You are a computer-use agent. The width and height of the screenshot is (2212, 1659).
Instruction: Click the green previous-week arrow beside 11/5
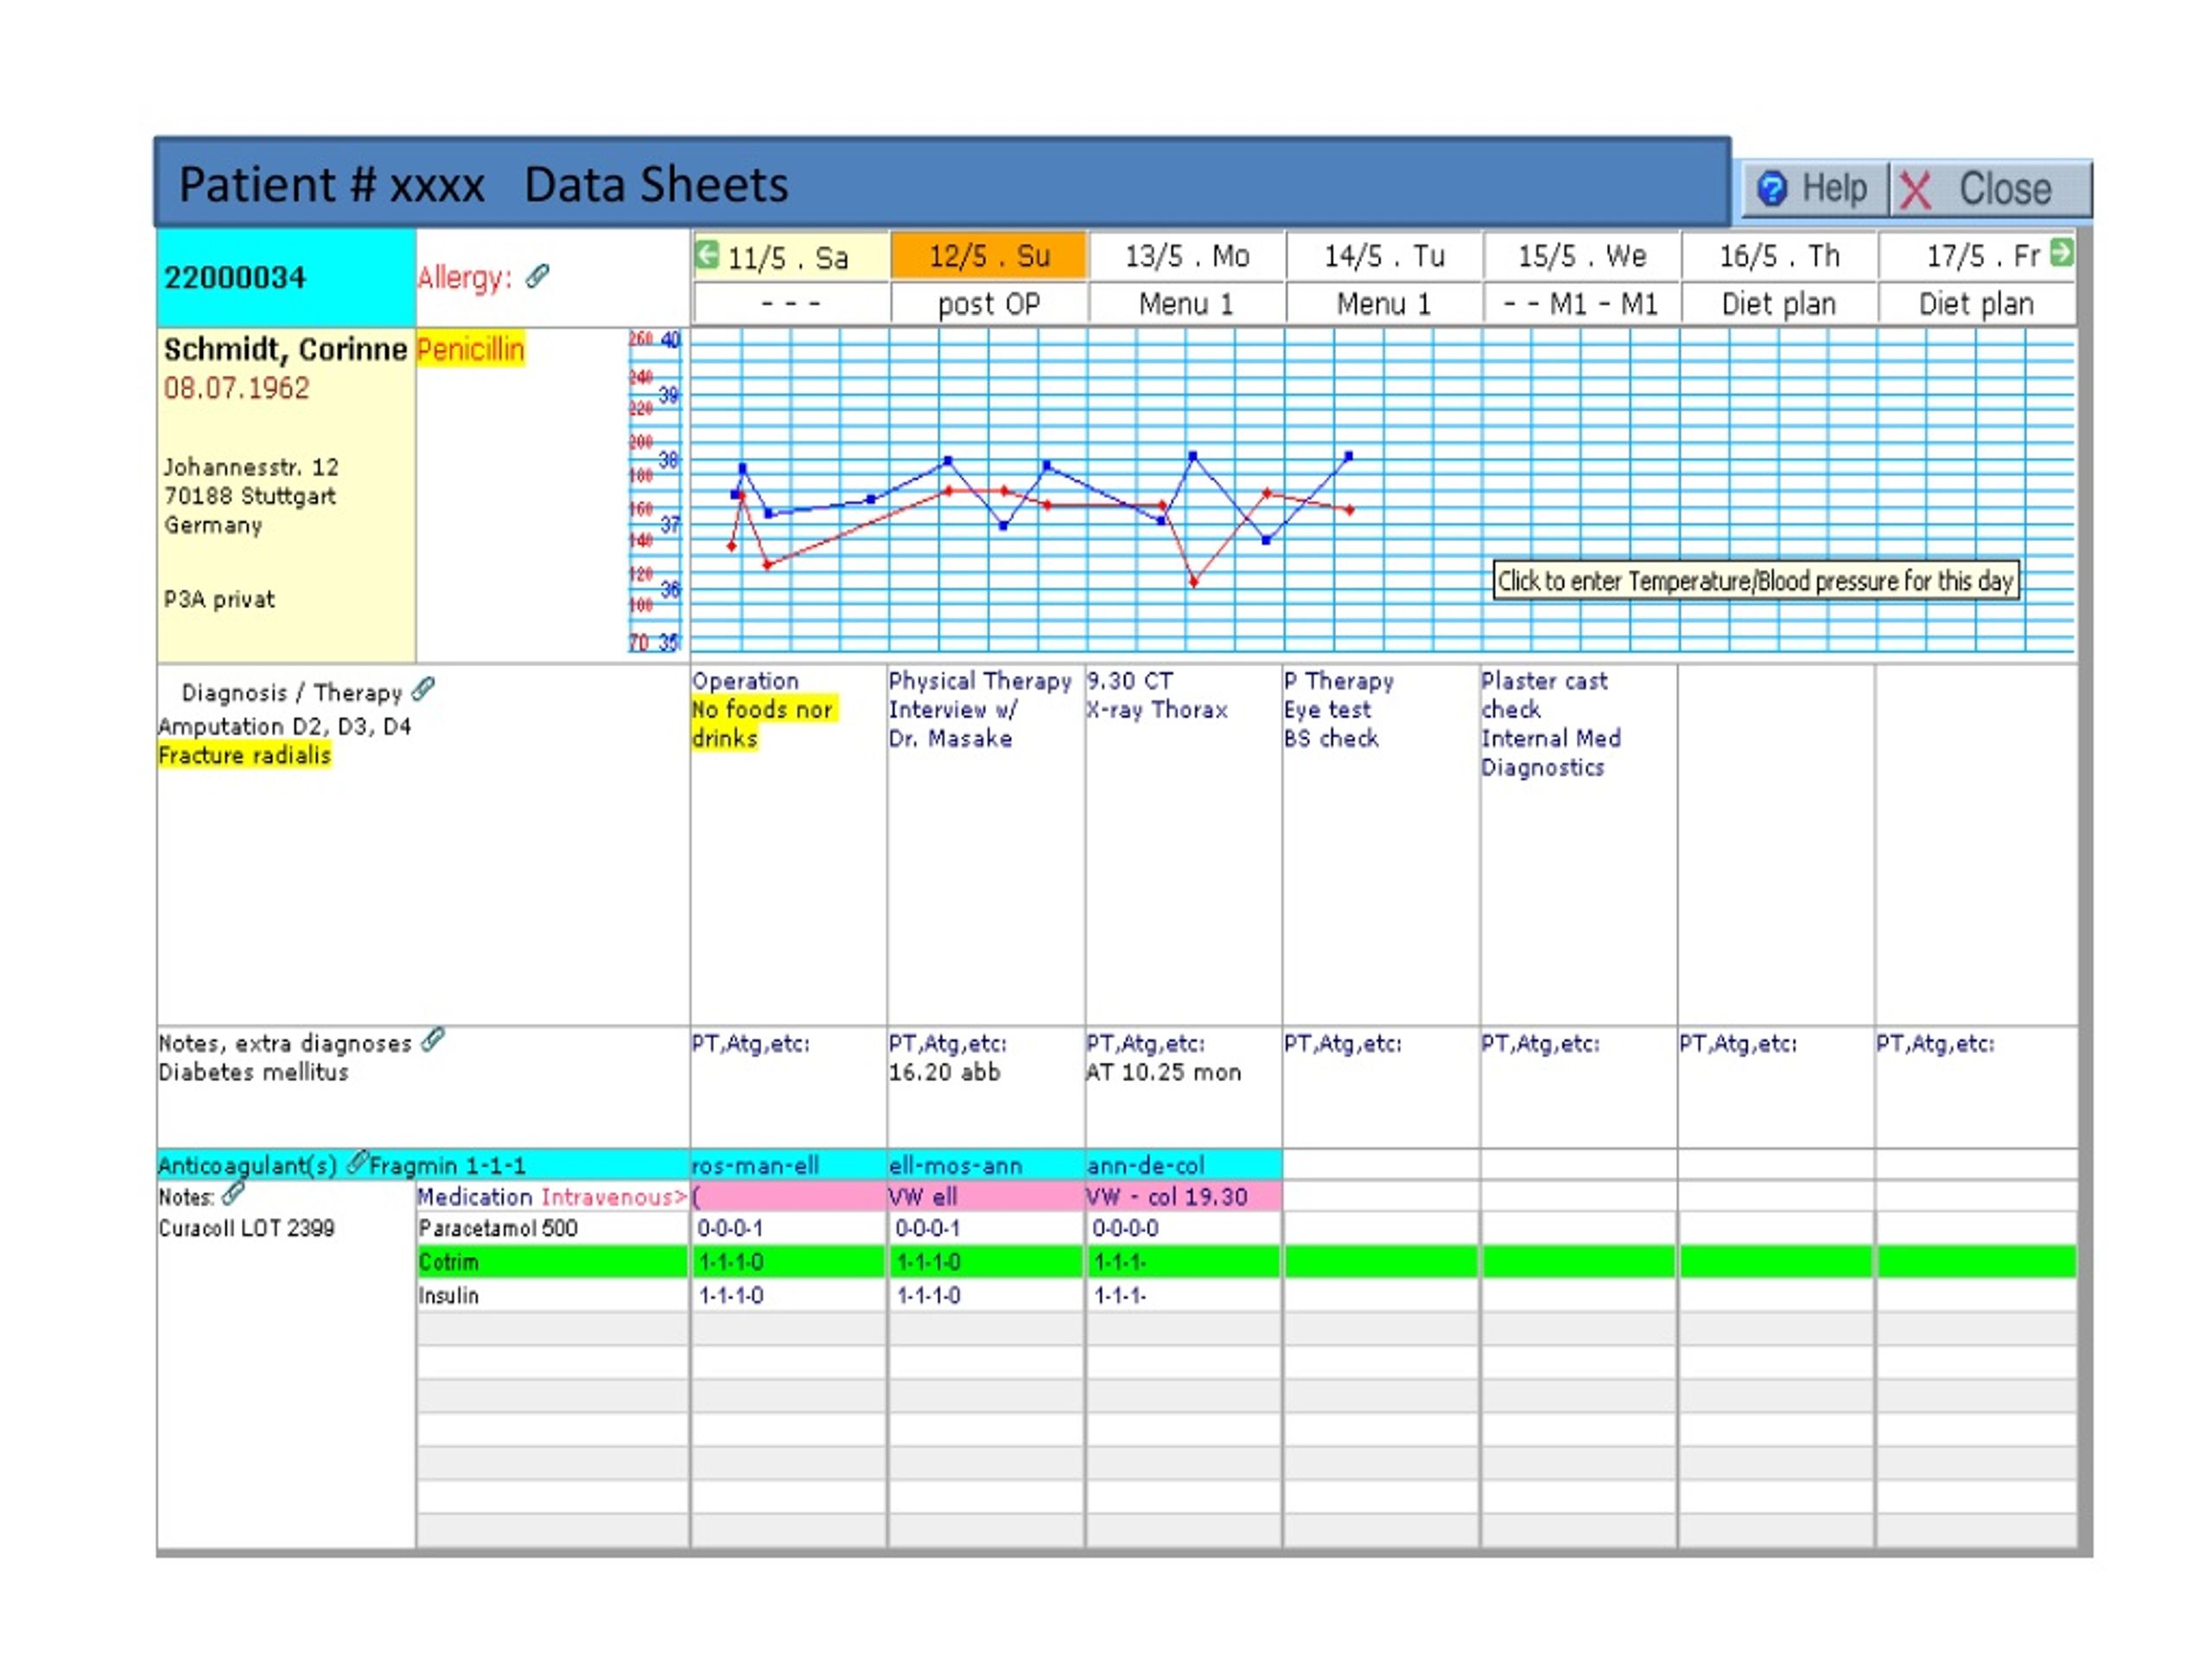[x=706, y=255]
